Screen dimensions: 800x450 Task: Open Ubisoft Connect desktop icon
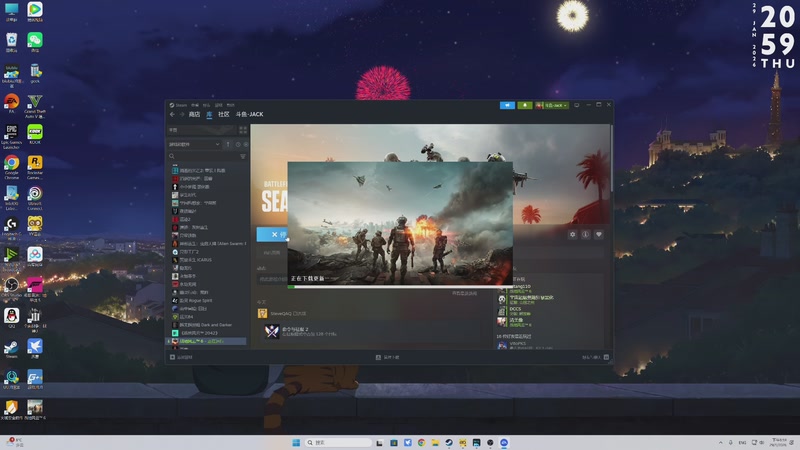(35, 198)
